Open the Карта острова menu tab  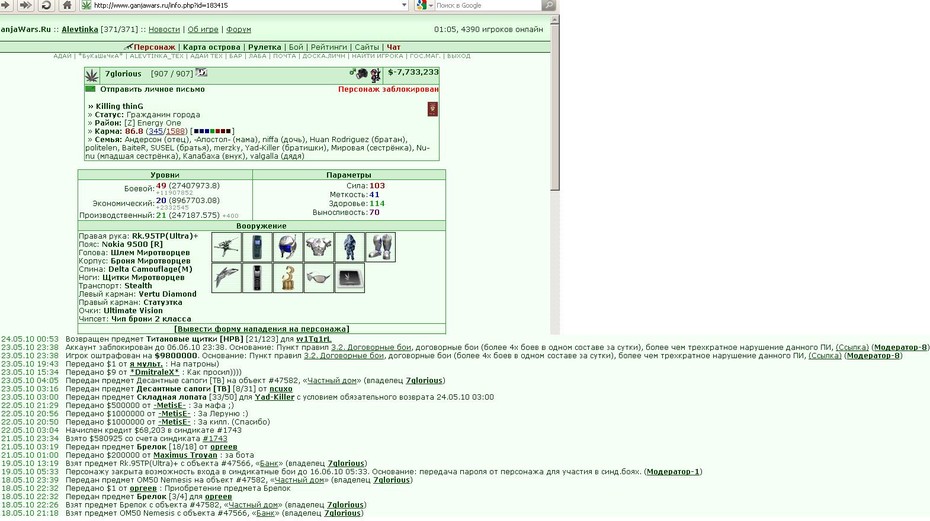coord(212,47)
